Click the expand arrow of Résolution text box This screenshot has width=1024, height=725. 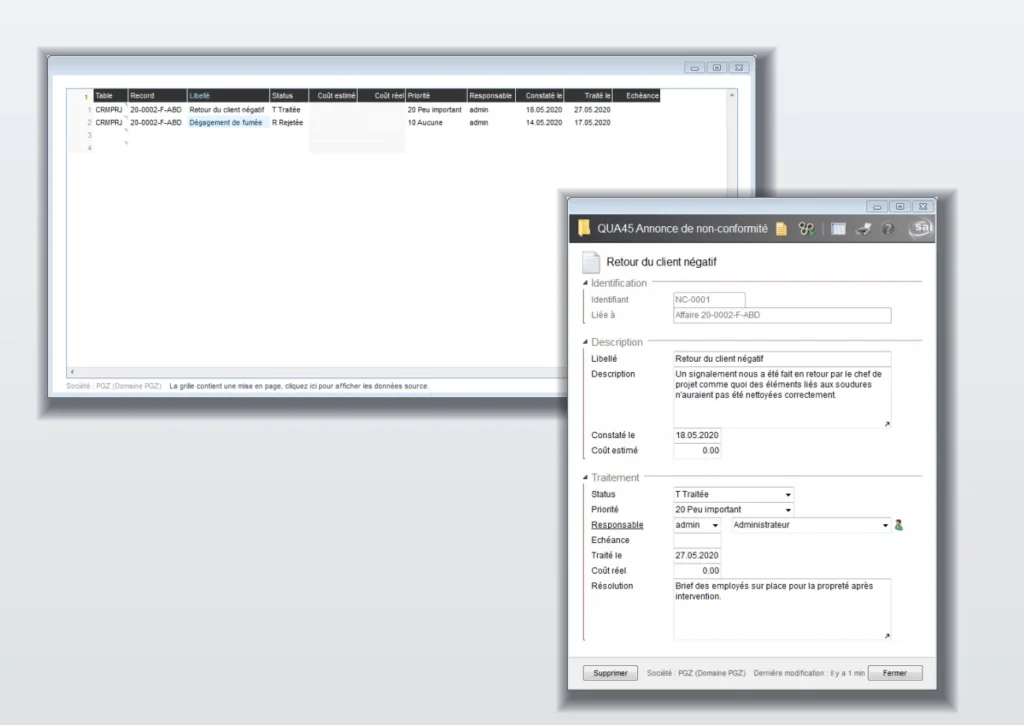pyautogui.click(x=886, y=636)
